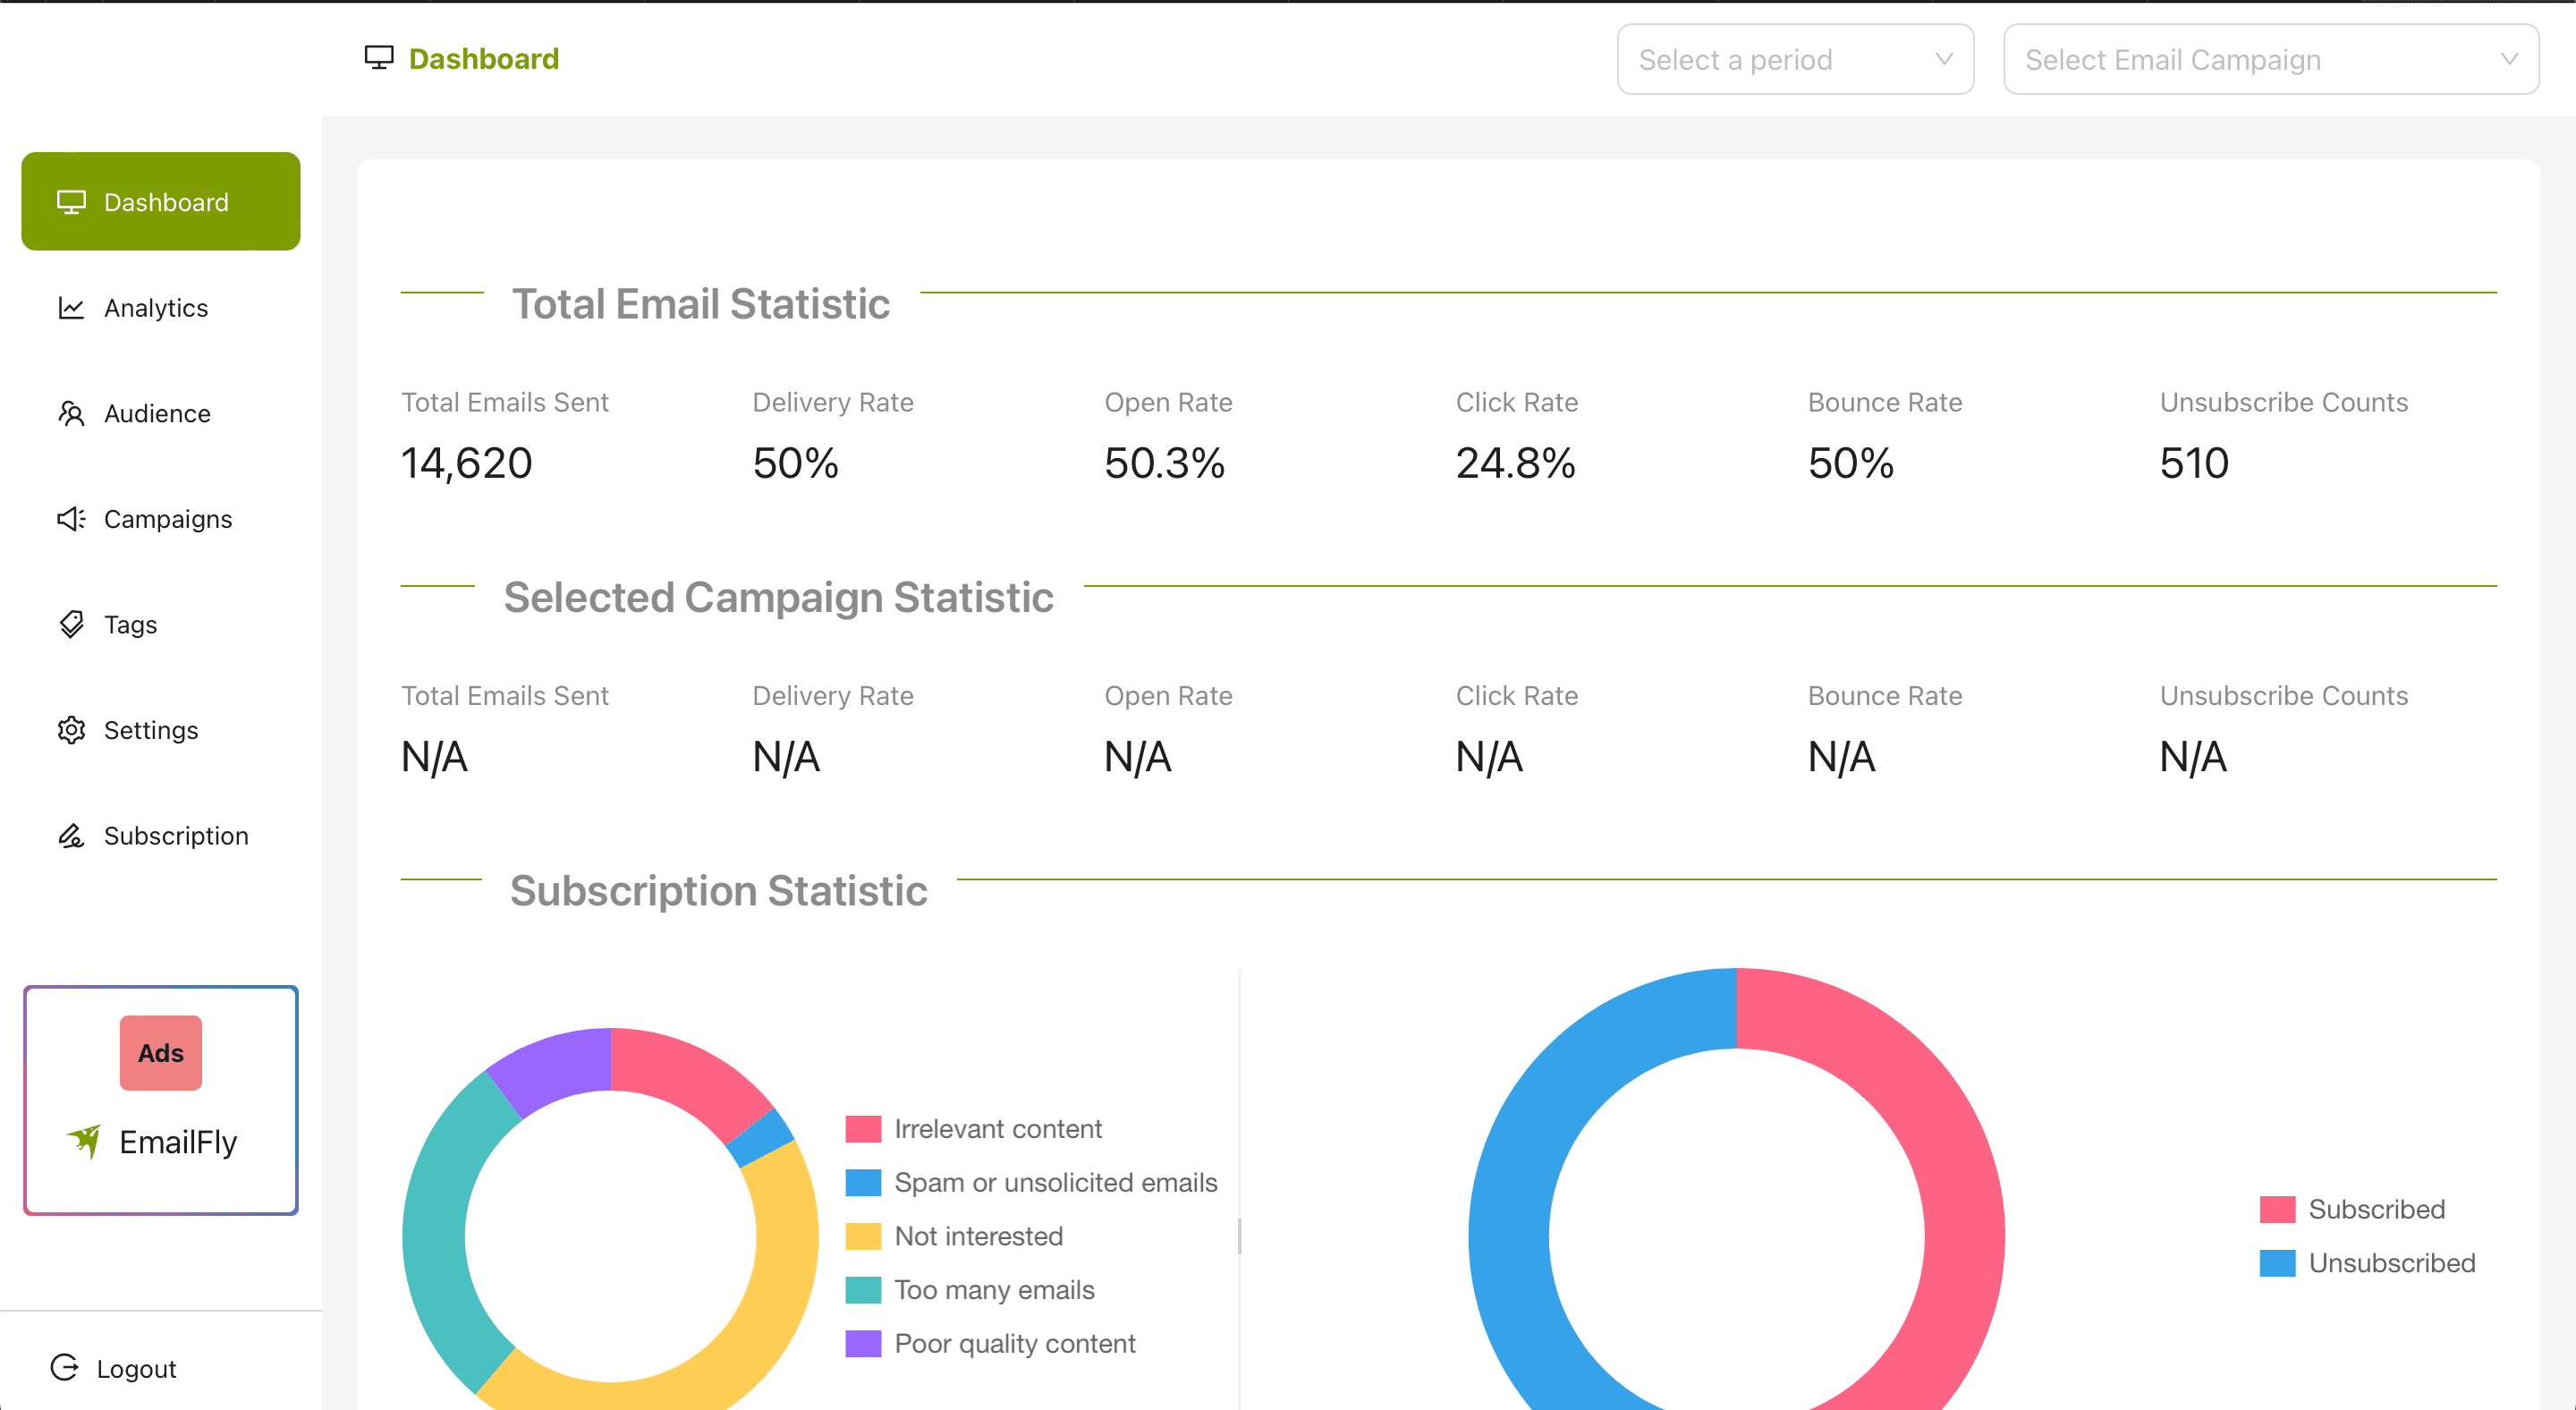Go to Campaigns in sidebar
Image resolution: width=2576 pixels, height=1410 pixels.
pyautogui.click(x=167, y=519)
